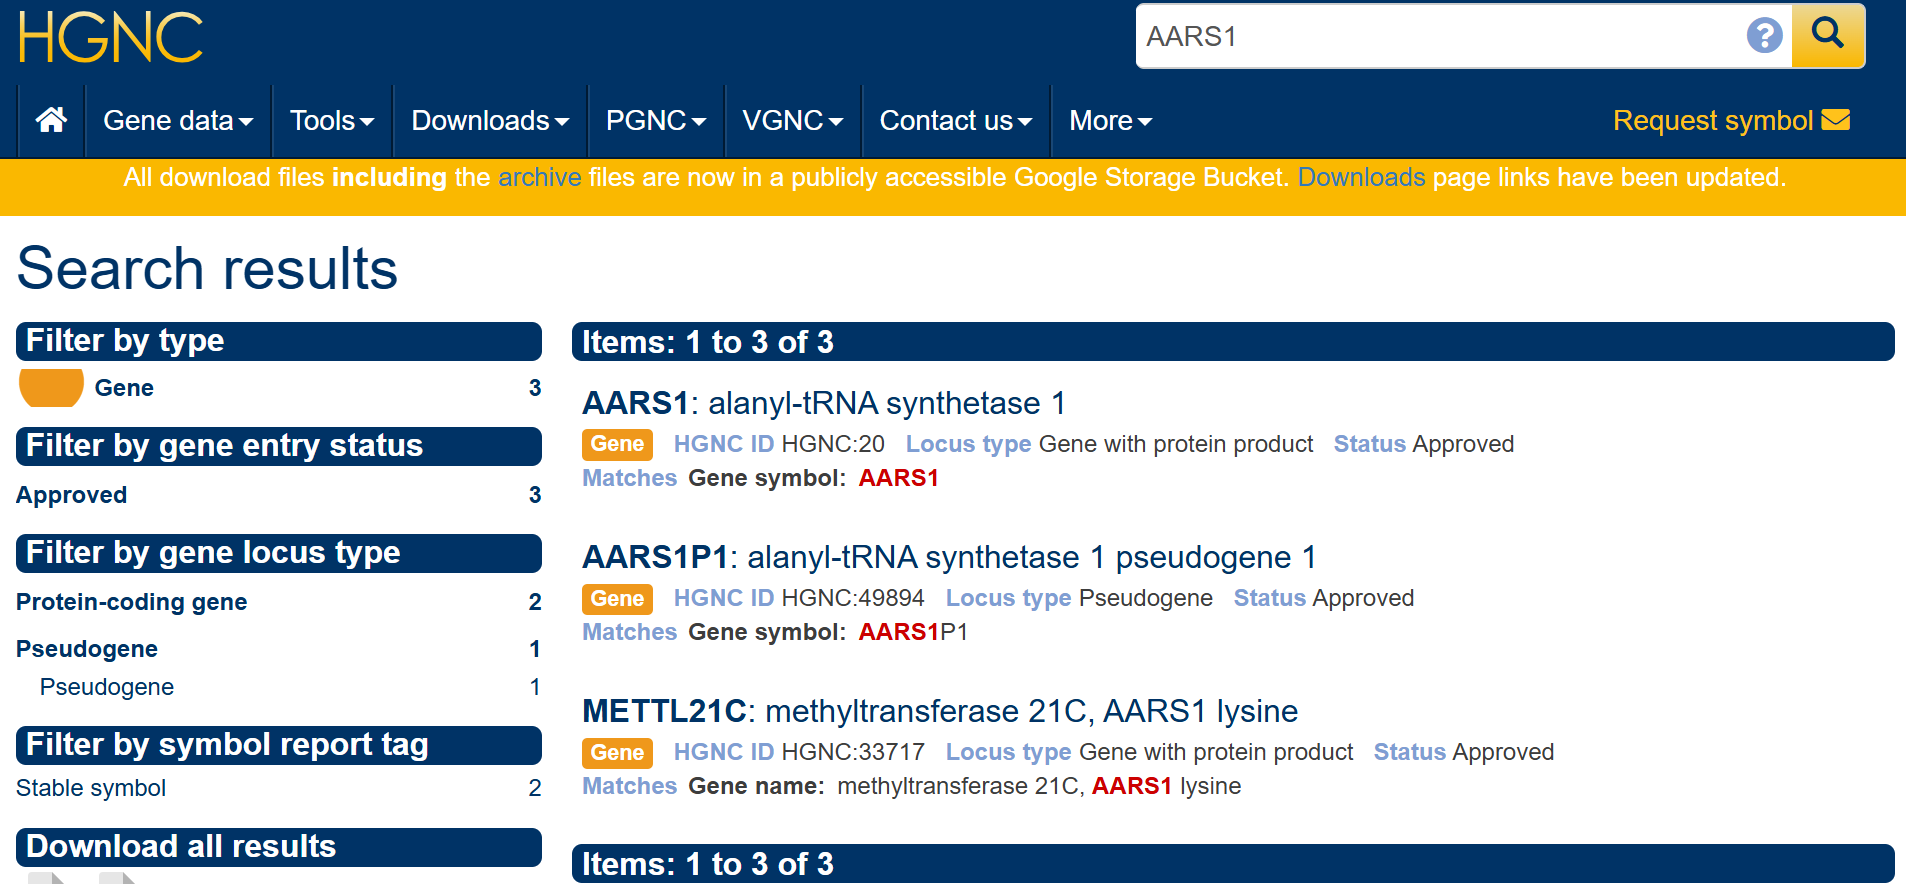Click Filter by gene entry status header
The width and height of the screenshot is (1906, 884).
[279, 446]
